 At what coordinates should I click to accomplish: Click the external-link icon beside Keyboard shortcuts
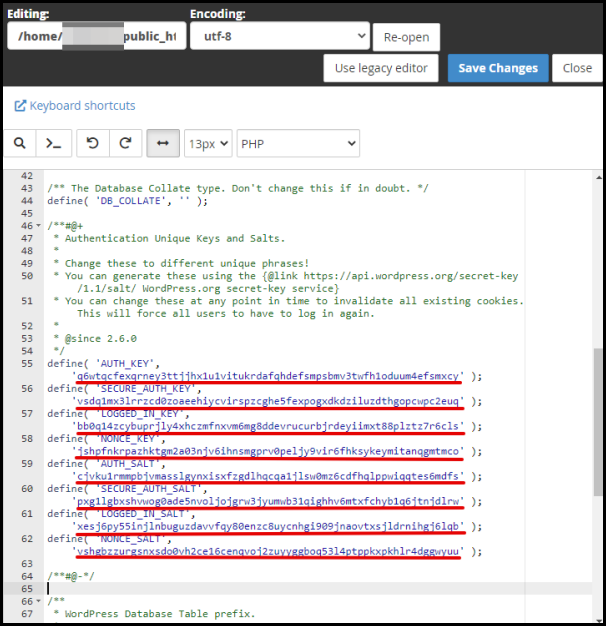coord(20,106)
